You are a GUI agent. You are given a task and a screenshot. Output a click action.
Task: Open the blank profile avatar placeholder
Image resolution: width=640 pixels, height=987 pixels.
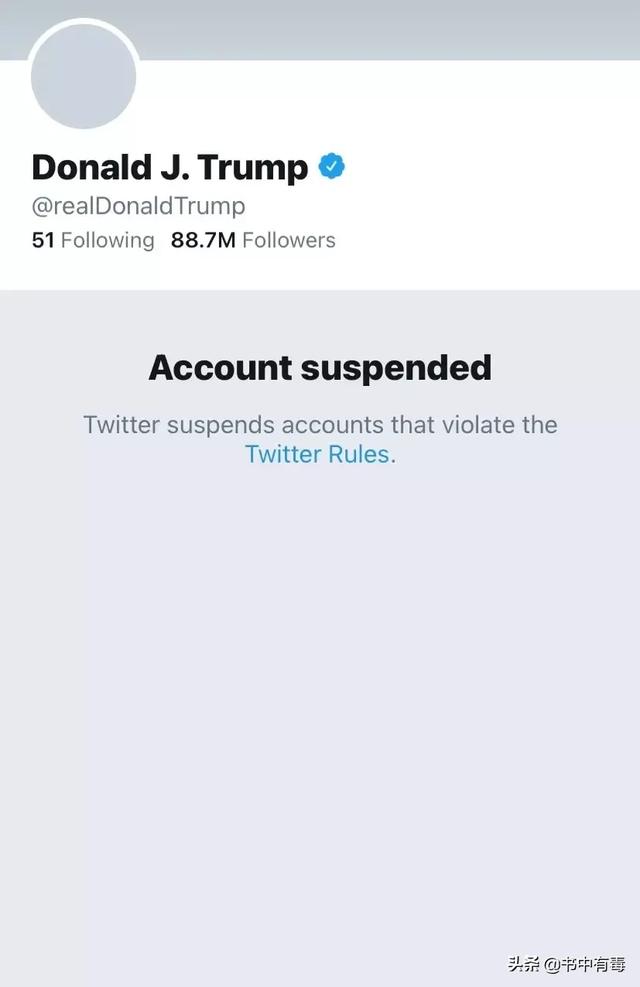(x=84, y=76)
